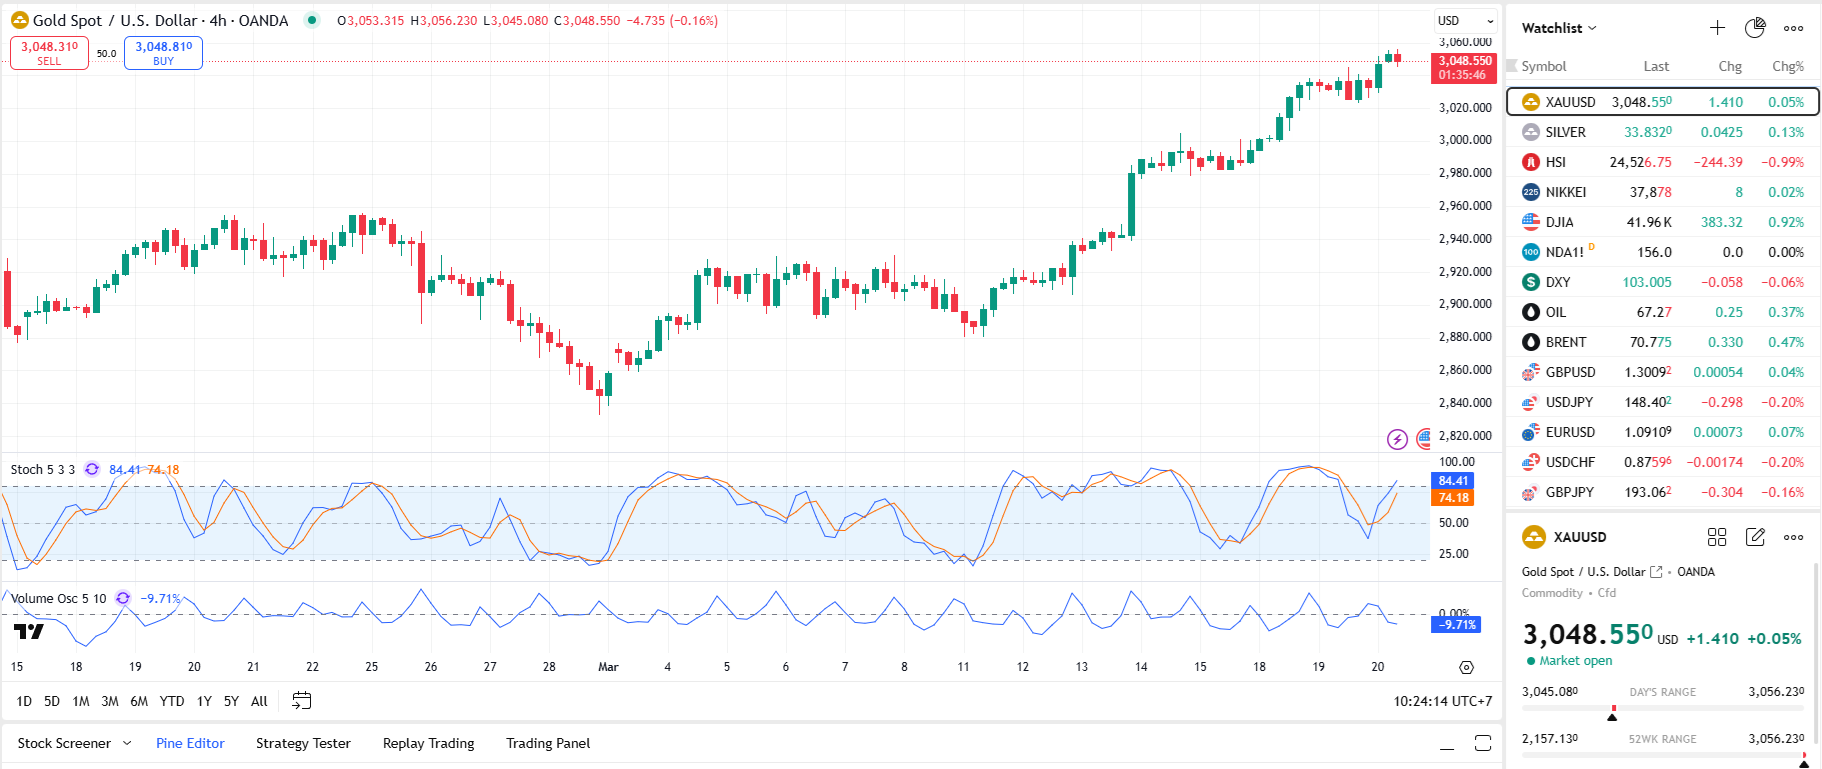Expand the Stock Screener dropdown arrow
The width and height of the screenshot is (1822, 769).
coord(127,743)
